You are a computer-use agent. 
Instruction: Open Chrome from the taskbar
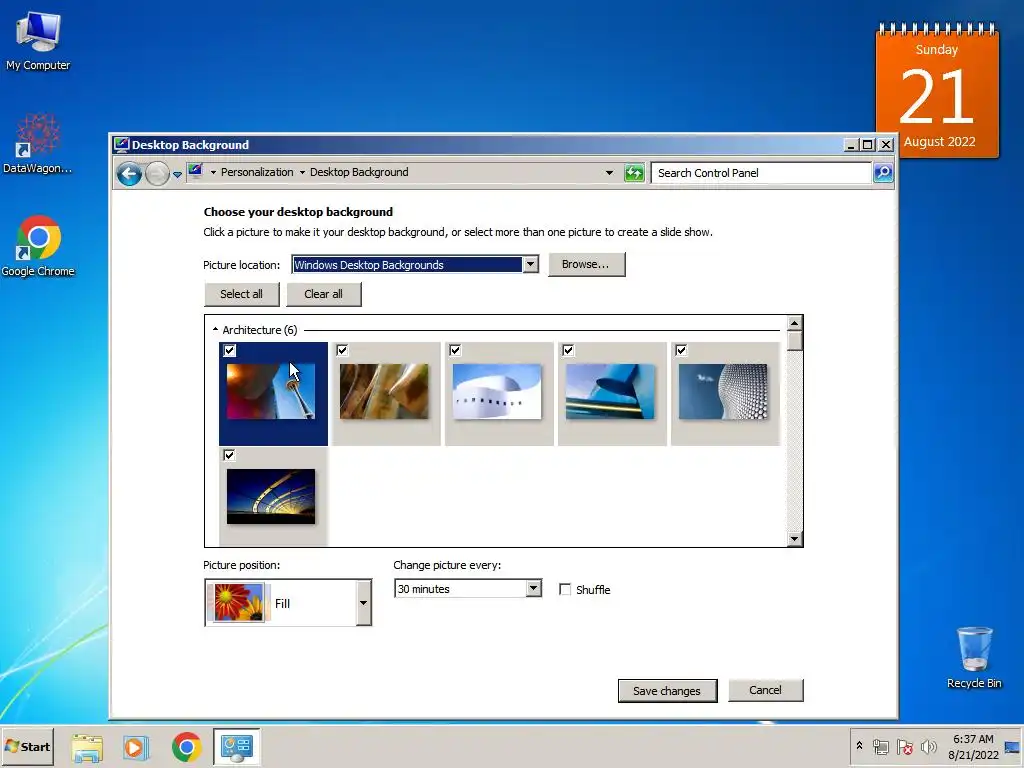(x=187, y=747)
